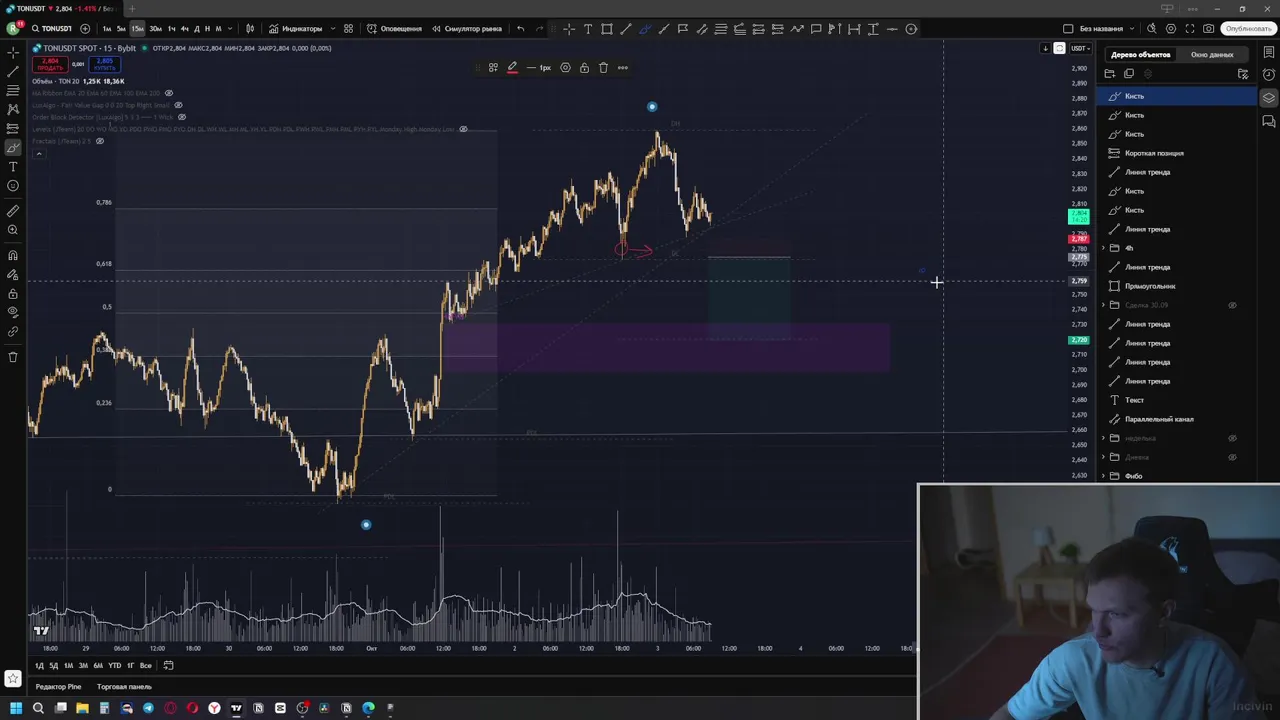Screen dimensions: 1280x720
Task: Expand the неделька folder
Action: (x=1103, y=438)
